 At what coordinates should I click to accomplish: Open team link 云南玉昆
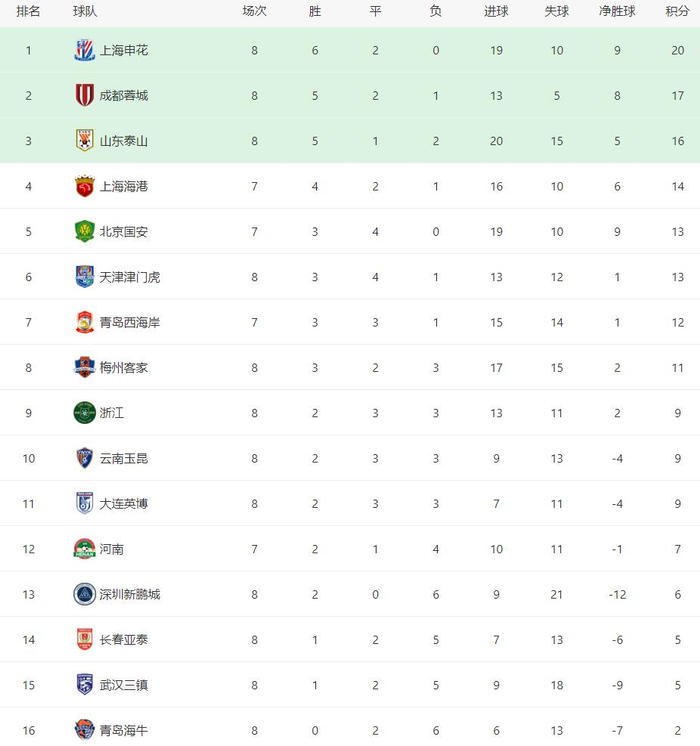[123, 458]
